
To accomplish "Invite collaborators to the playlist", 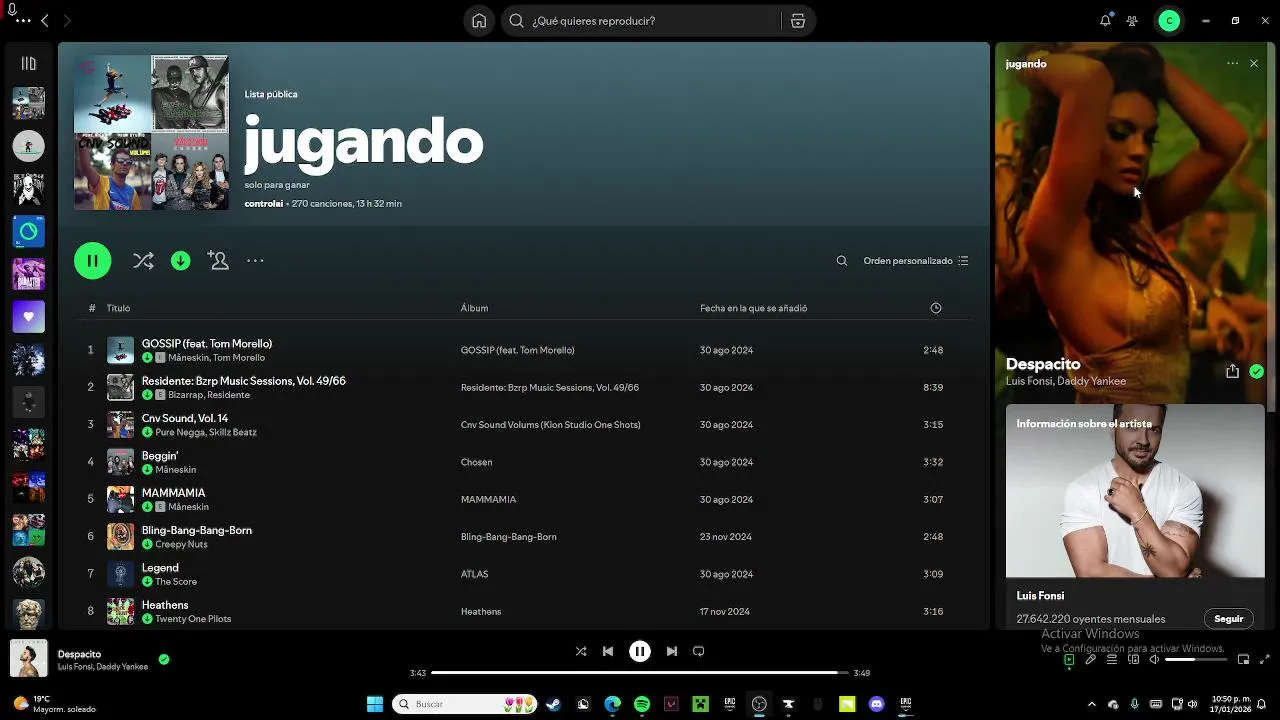I will (x=218, y=261).
